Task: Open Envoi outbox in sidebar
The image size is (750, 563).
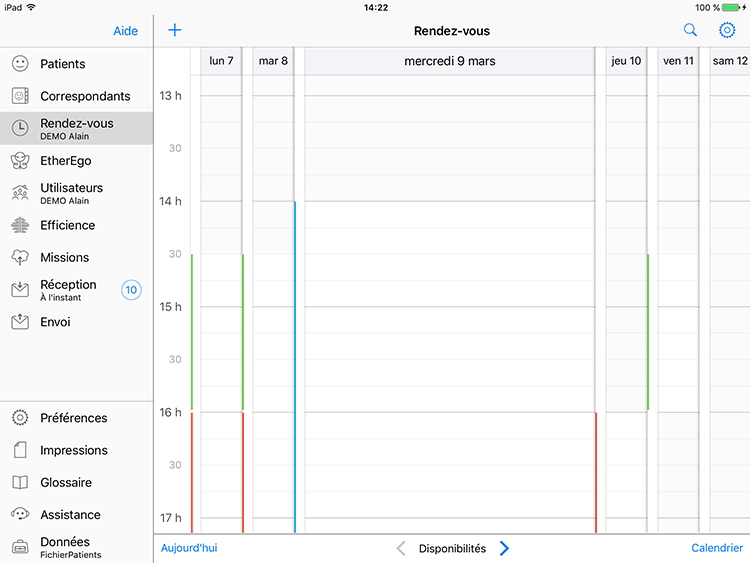Action: click(55, 322)
